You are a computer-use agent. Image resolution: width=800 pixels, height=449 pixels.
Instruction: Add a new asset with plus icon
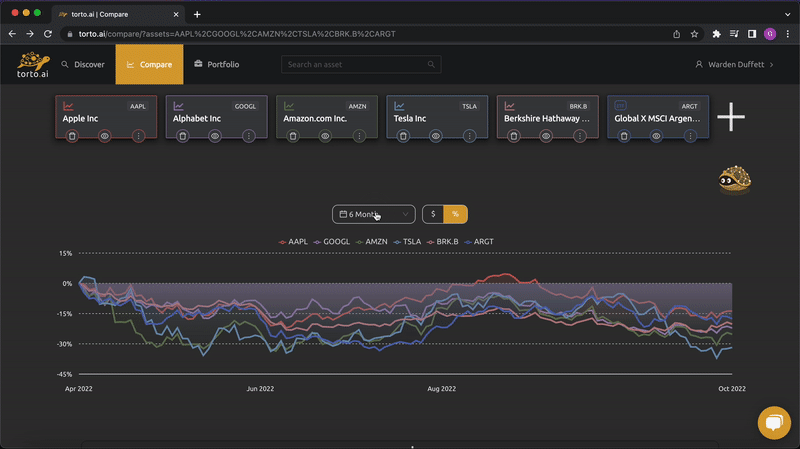[x=731, y=117]
